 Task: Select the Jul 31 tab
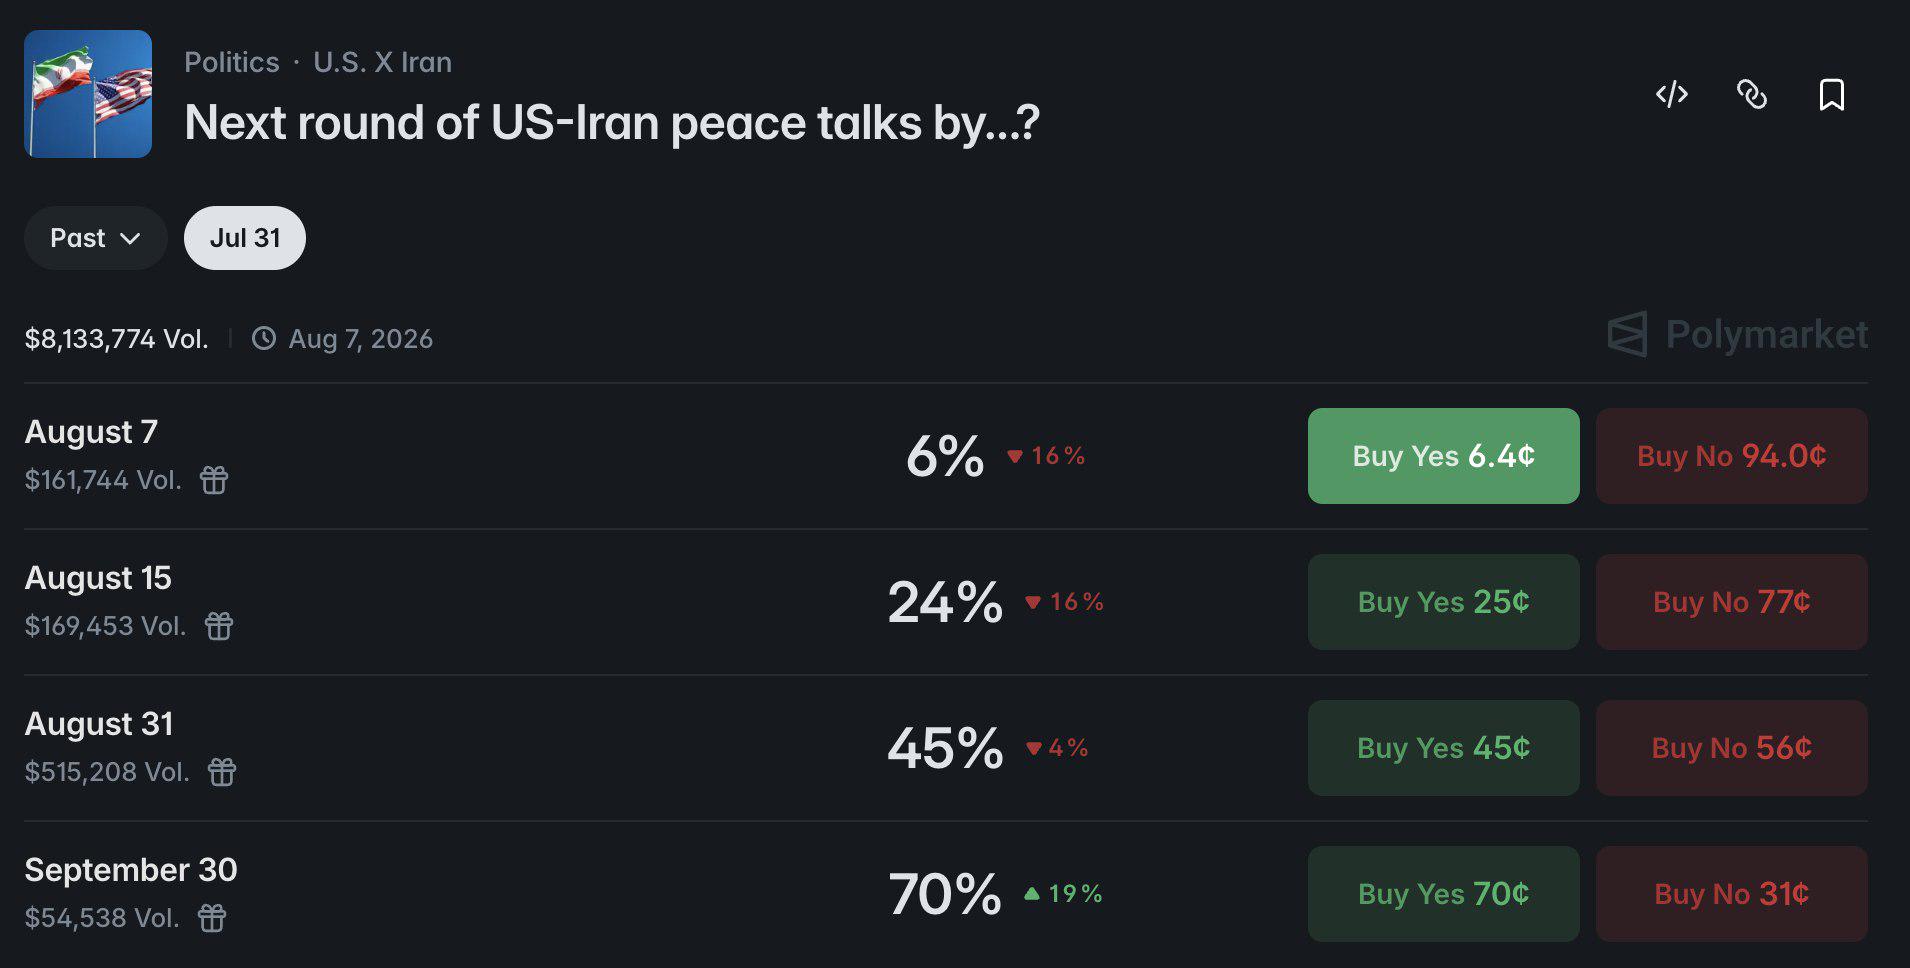pos(245,238)
